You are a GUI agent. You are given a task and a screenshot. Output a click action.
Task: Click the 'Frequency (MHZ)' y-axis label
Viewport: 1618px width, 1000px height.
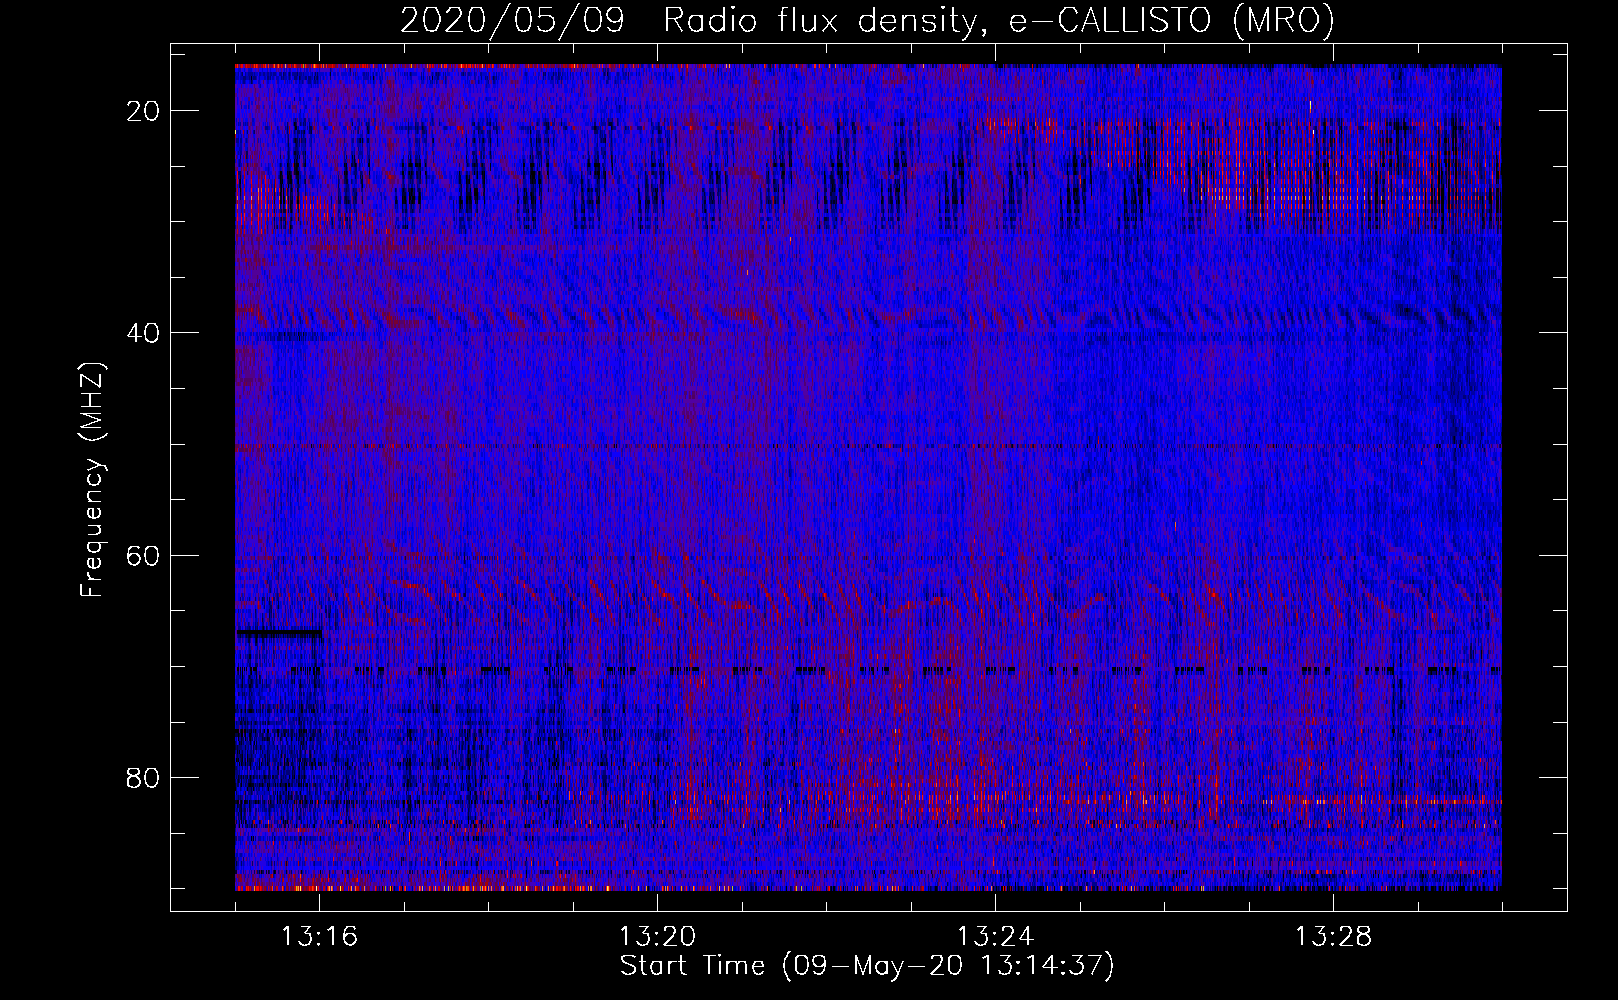tap(92, 480)
